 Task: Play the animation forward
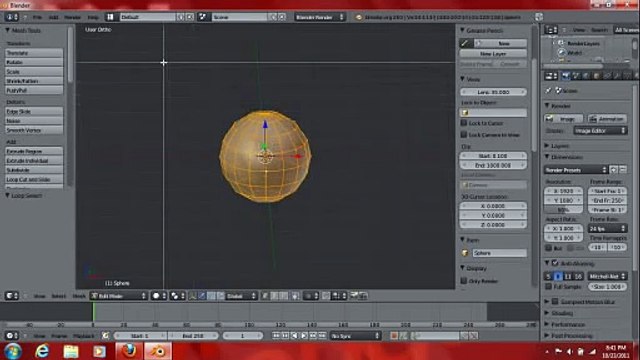pyautogui.click(x=304, y=336)
